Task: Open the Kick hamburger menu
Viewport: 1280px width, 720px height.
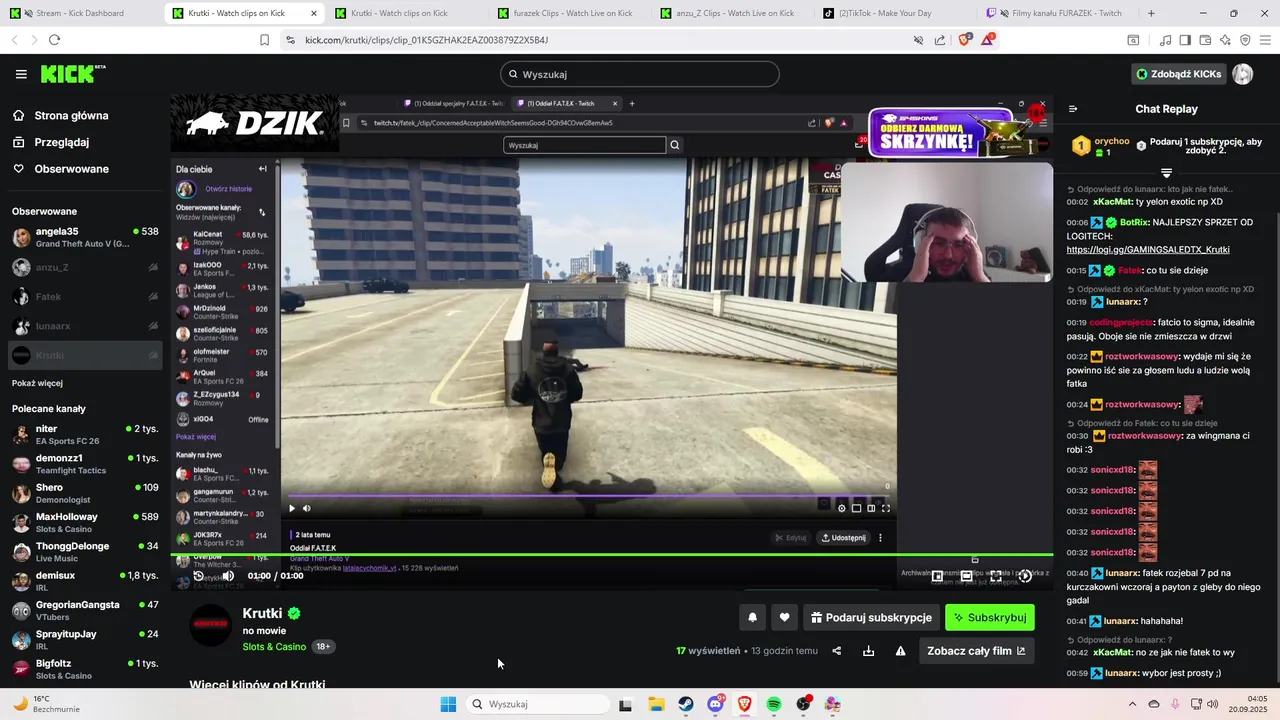Action: [x=21, y=74]
